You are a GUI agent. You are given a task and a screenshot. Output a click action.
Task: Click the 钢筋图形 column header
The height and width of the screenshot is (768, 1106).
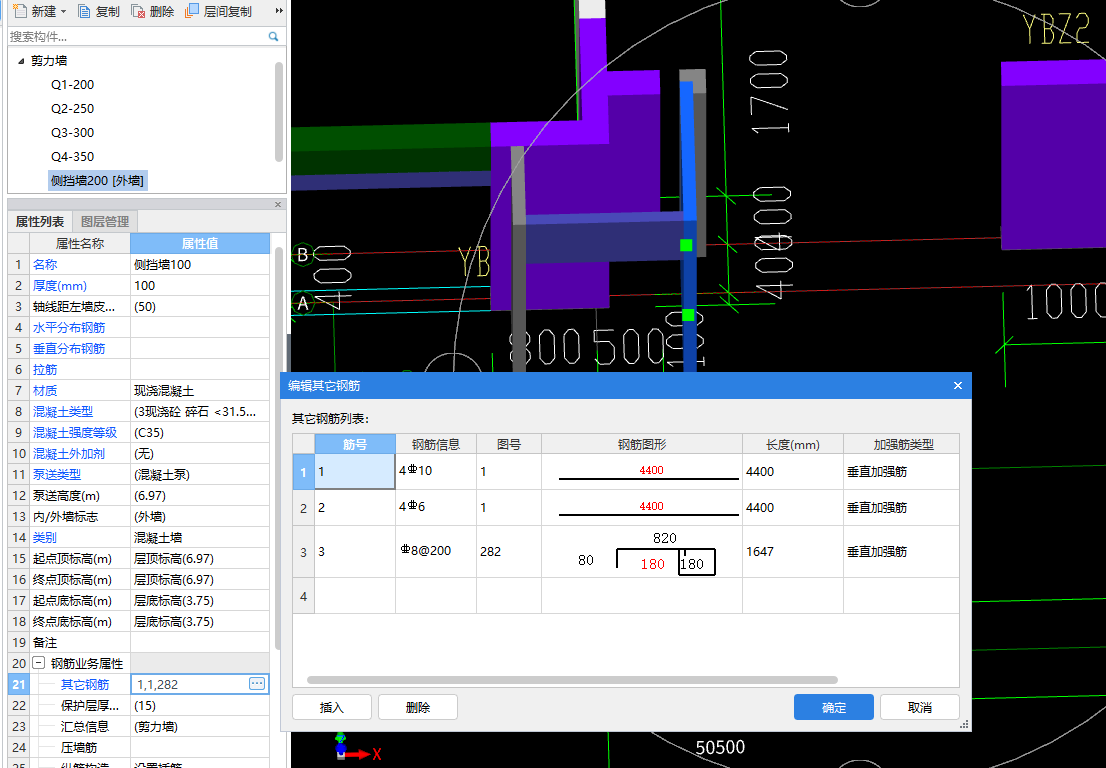click(x=642, y=444)
